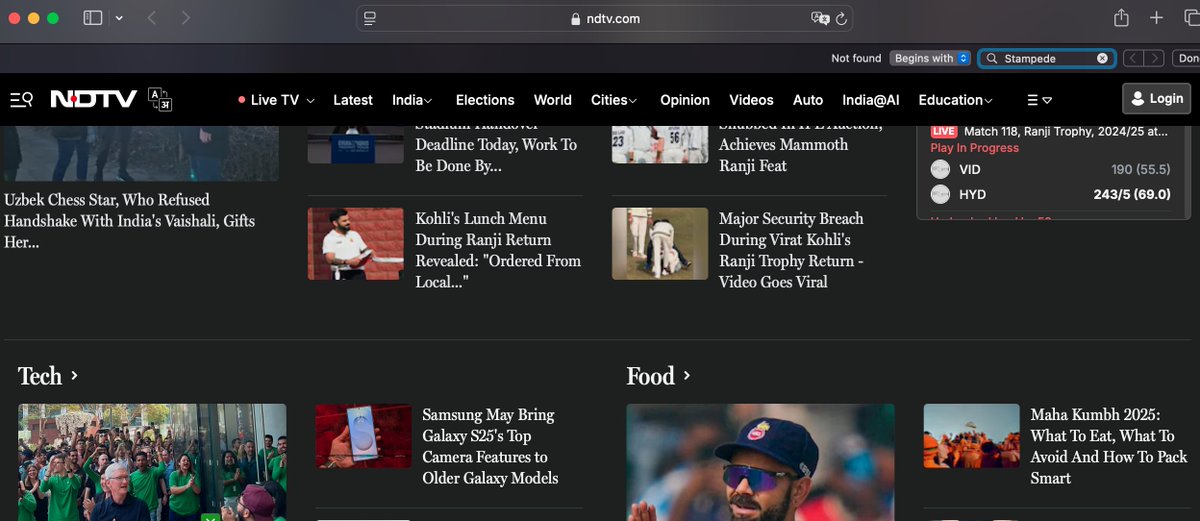Open the Tech section heading

(x=40, y=376)
